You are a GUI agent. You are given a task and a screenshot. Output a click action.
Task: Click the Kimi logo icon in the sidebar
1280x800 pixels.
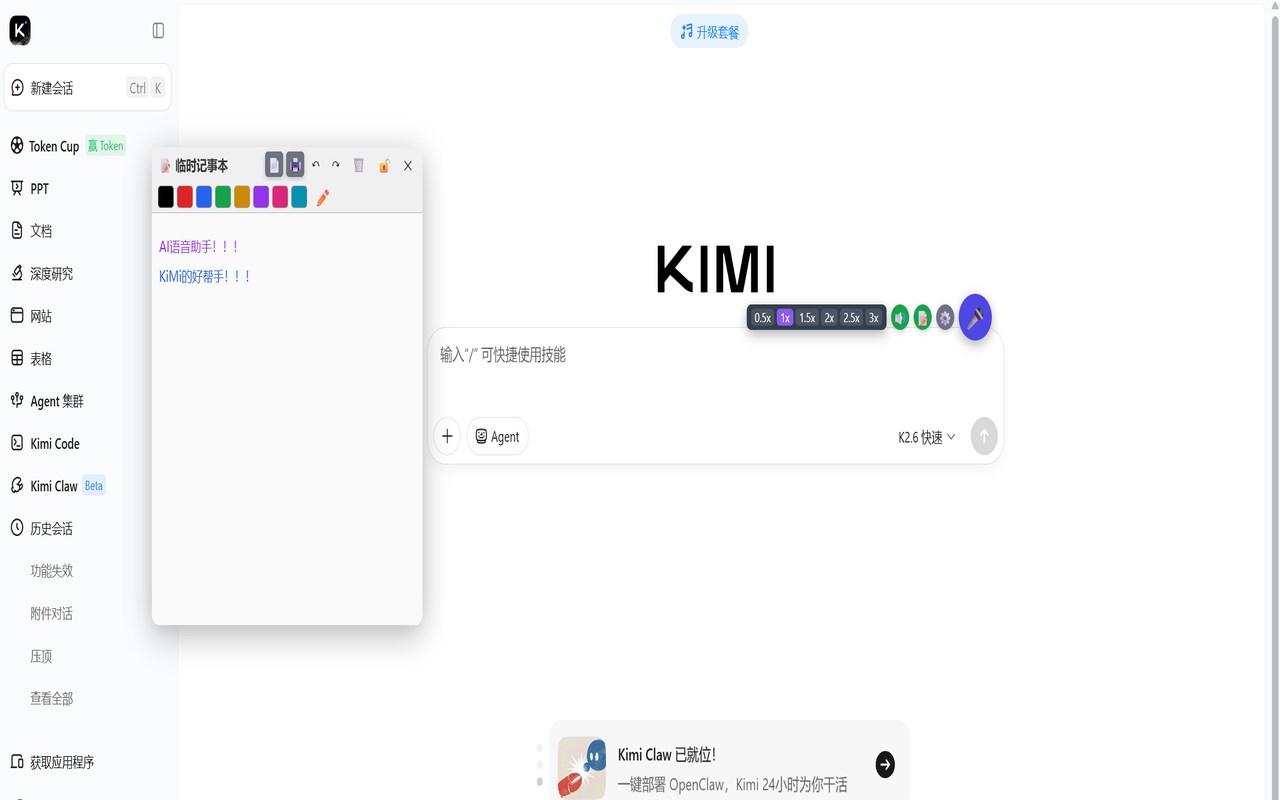(x=20, y=31)
